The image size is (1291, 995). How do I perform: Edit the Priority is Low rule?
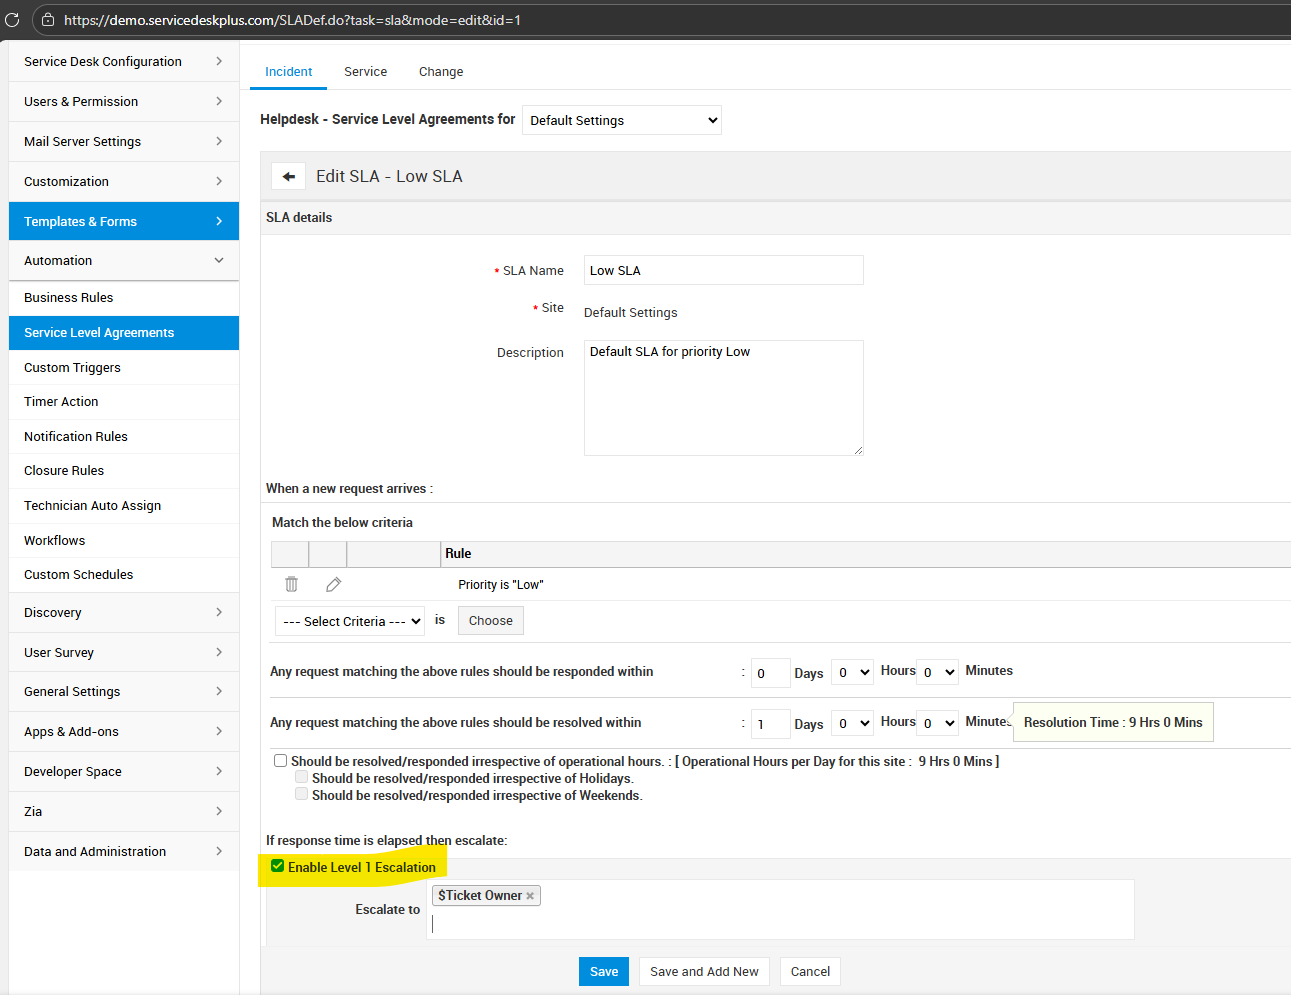(x=334, y=584)
